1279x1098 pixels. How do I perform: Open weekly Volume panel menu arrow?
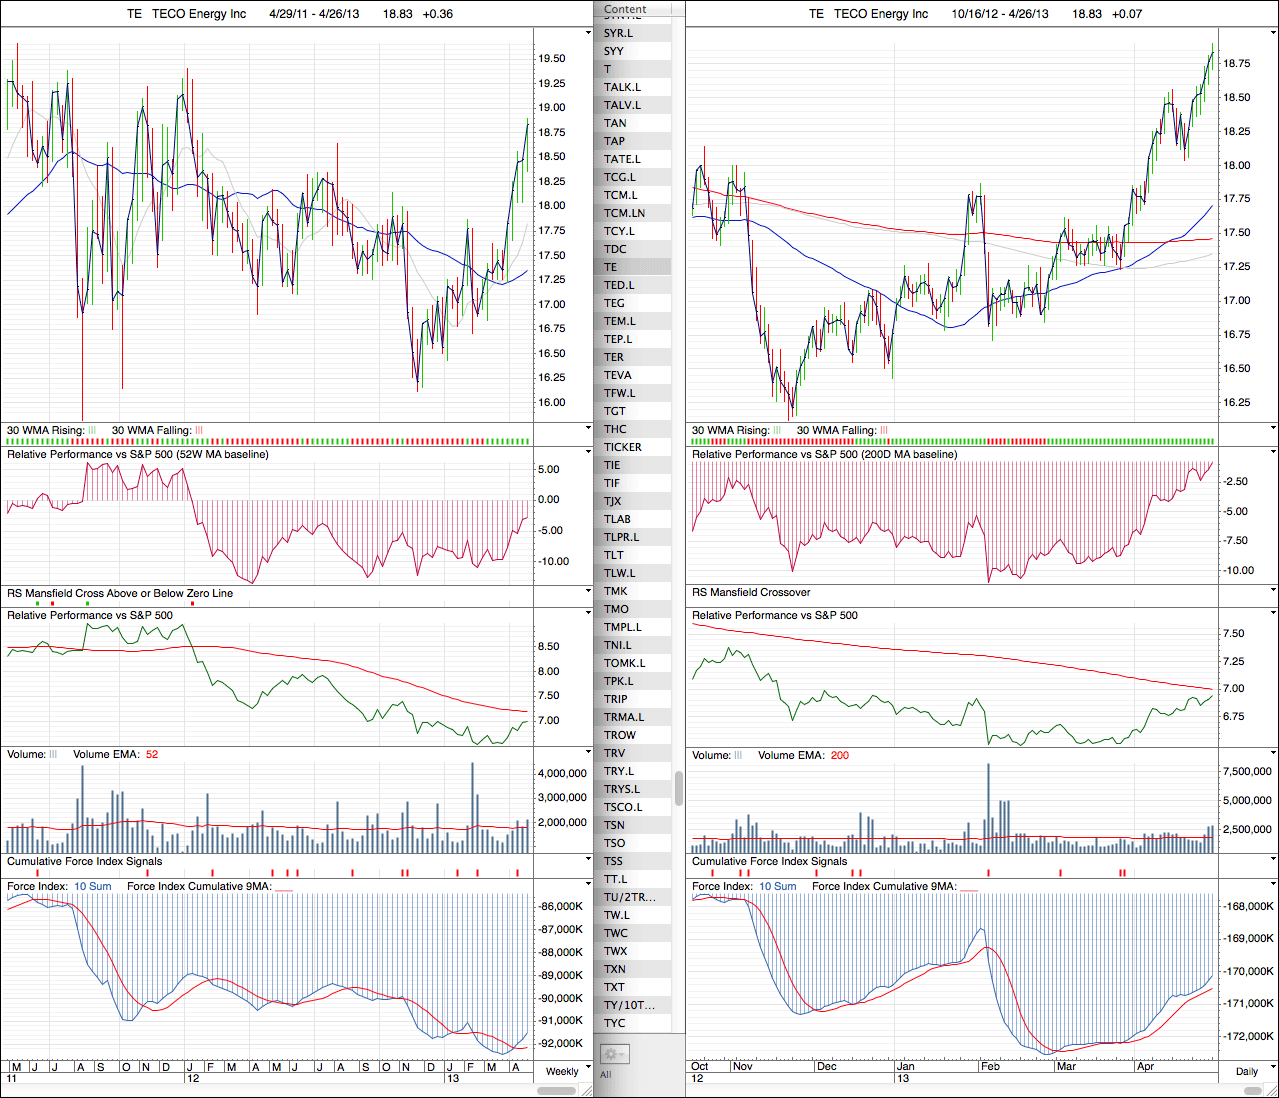(x=588, y=752)
